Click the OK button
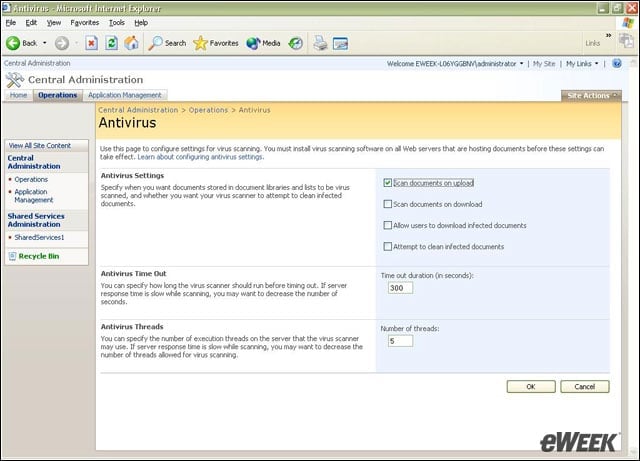This screenshot has width=640, height=461. pyautogui.click(x=531, y=387)
